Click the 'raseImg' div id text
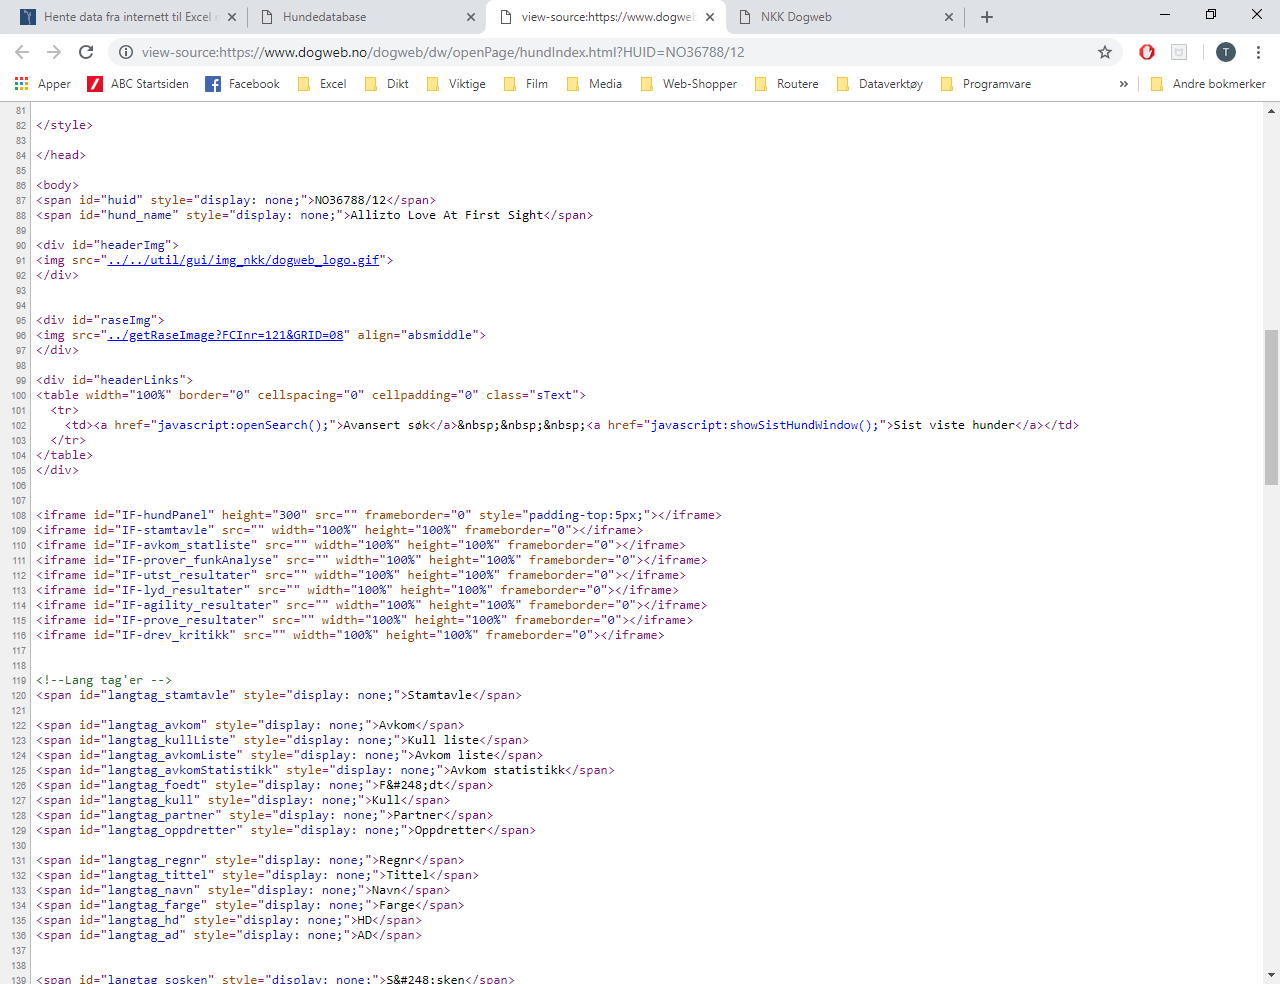Image resolution: width=1280 pixels, height=984 pixels. point(126,320)
